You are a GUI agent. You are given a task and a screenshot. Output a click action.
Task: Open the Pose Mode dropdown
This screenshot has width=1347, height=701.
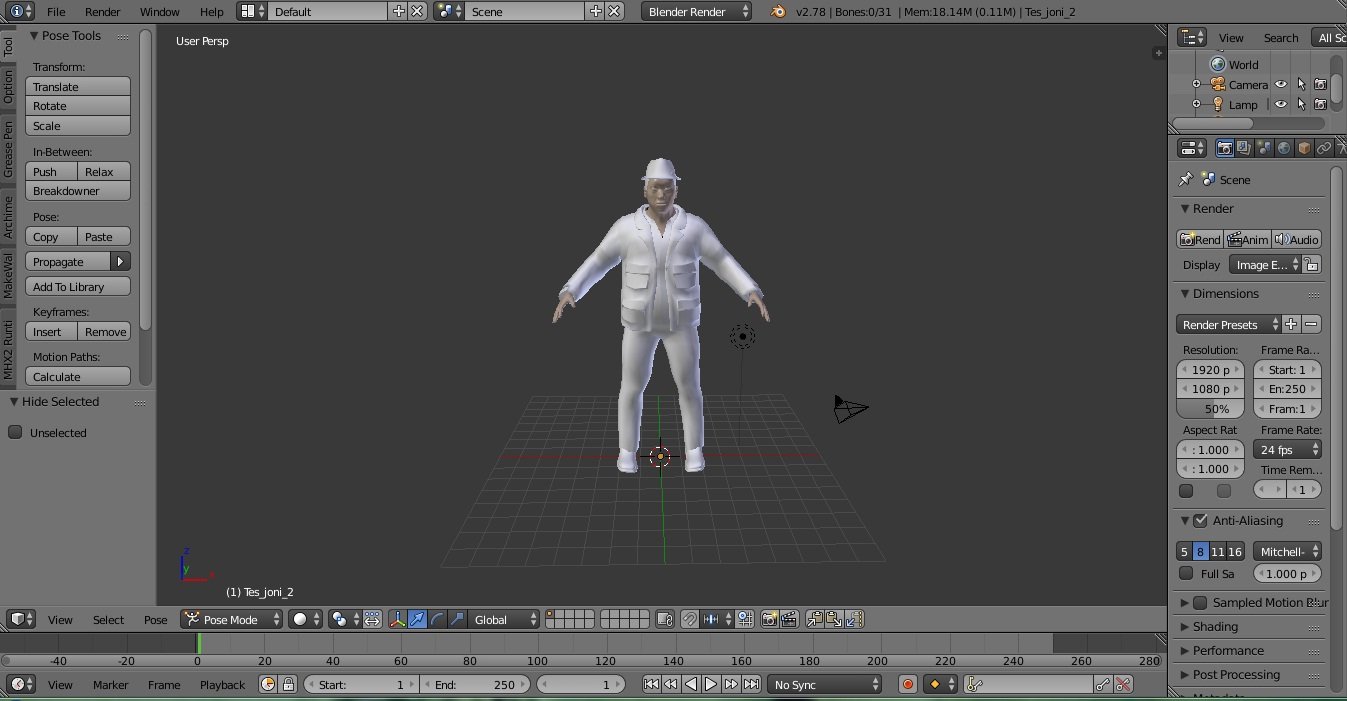tap(232, 619)
